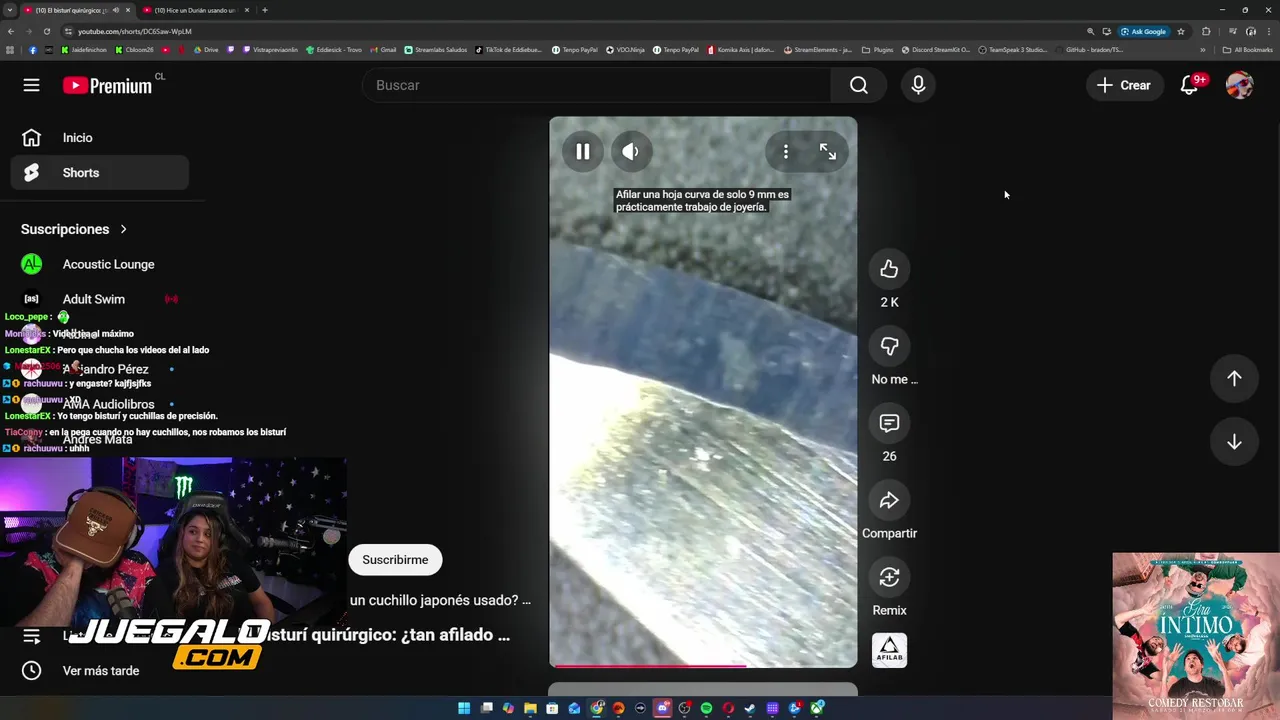
Task: Open the Crear menu
Action: coord(1124,85)
